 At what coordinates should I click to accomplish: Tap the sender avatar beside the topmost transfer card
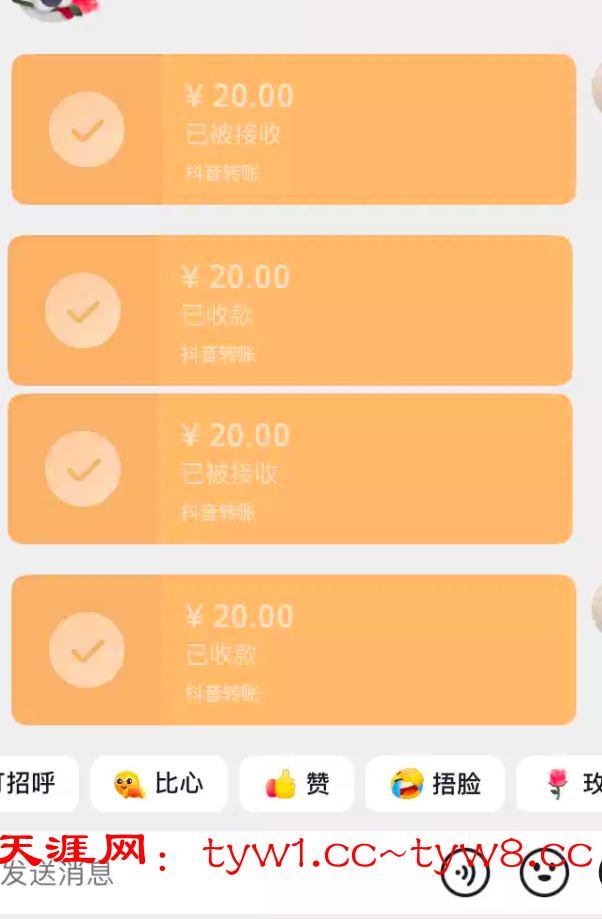(x=597, y=88)
